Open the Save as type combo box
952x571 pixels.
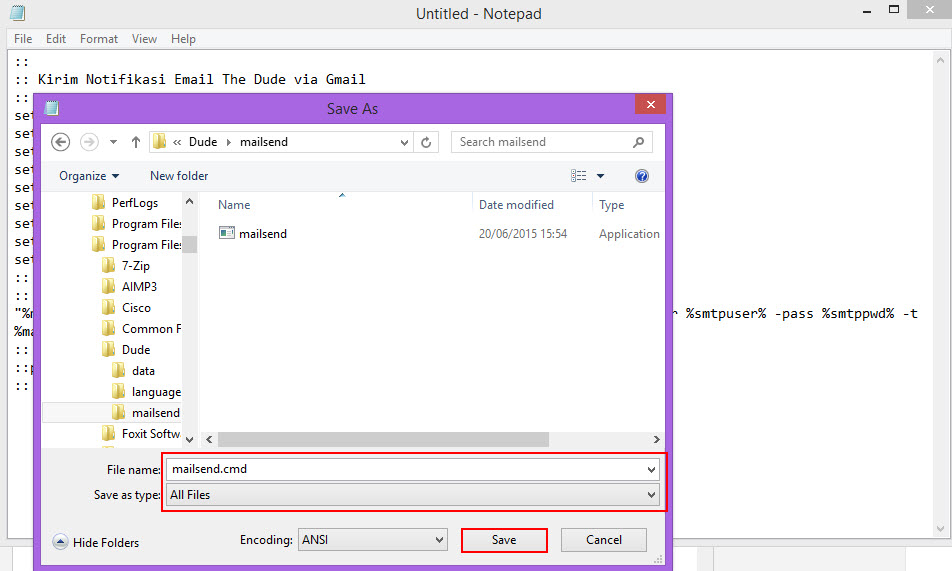pos(413,494)
